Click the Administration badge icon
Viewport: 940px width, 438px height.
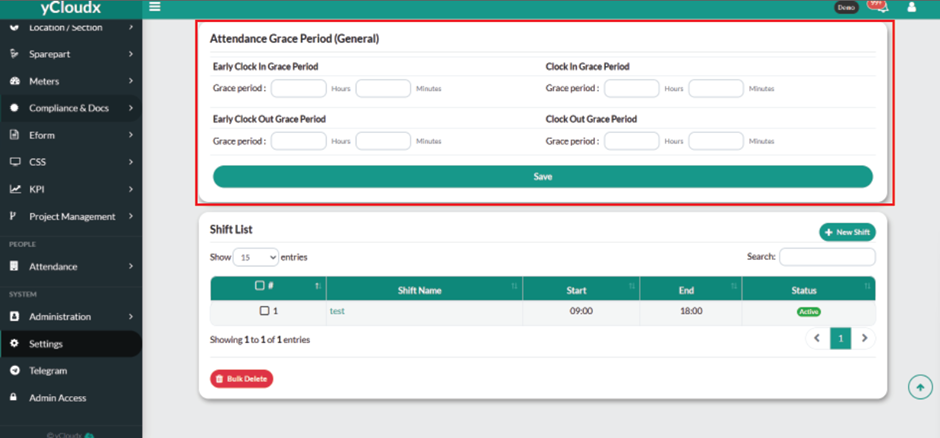[15, 316]
